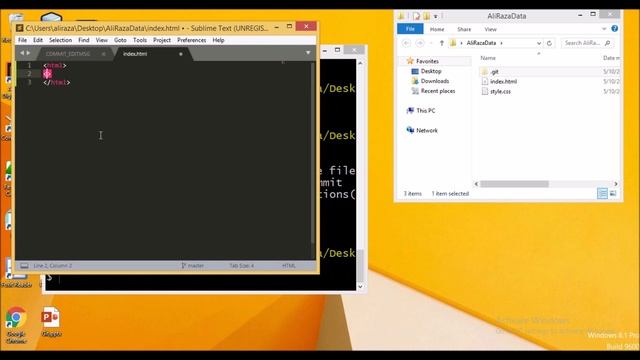Click line number 3 in the gutter
Screen dimensions: 640x360
tap(29, 82)
